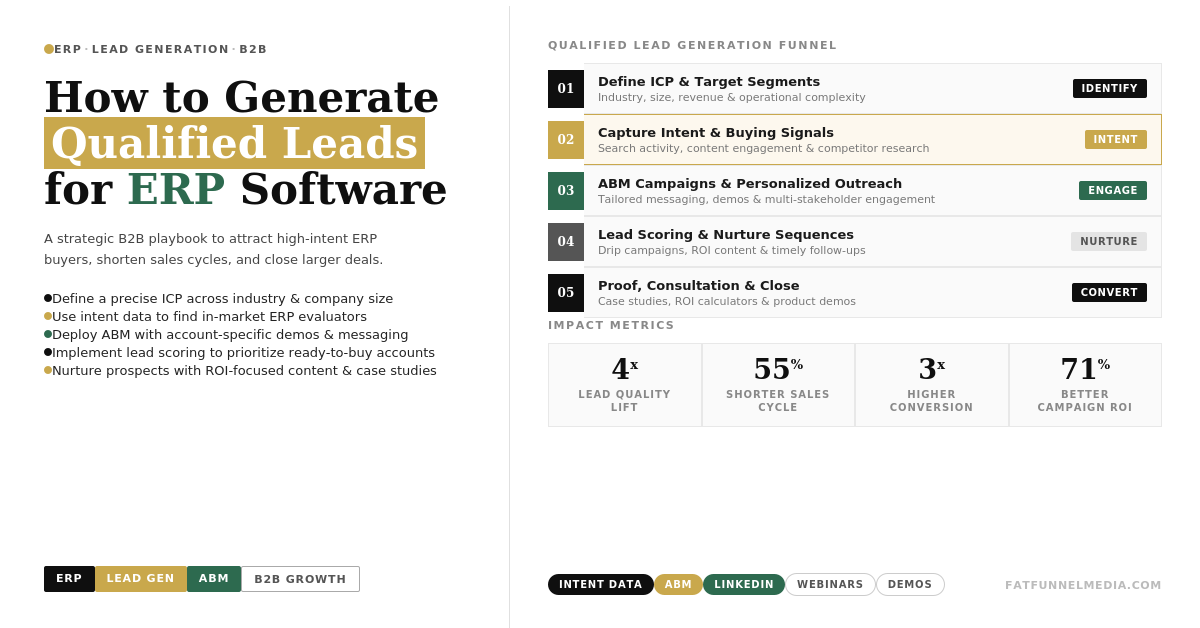Screen dimensions: 1200x628
Task: Click the NURTURE stage tag
Action: click(1108, 242)
